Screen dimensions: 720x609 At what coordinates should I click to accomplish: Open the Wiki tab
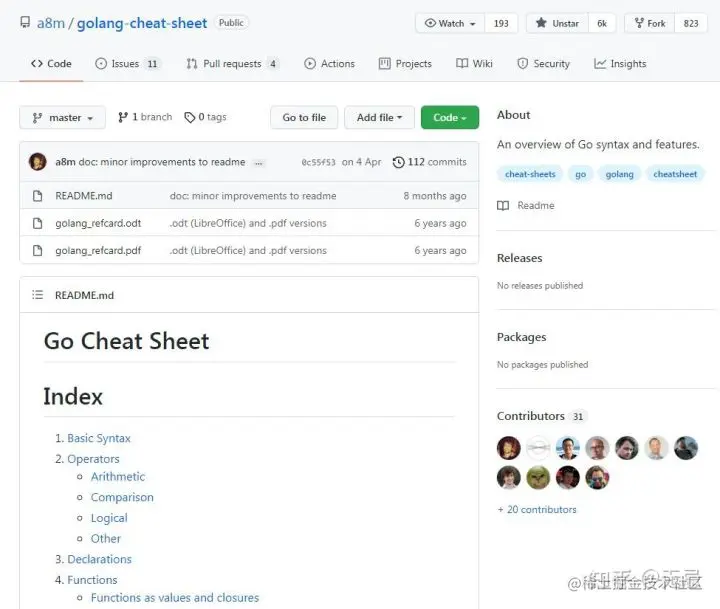[474, 63]
